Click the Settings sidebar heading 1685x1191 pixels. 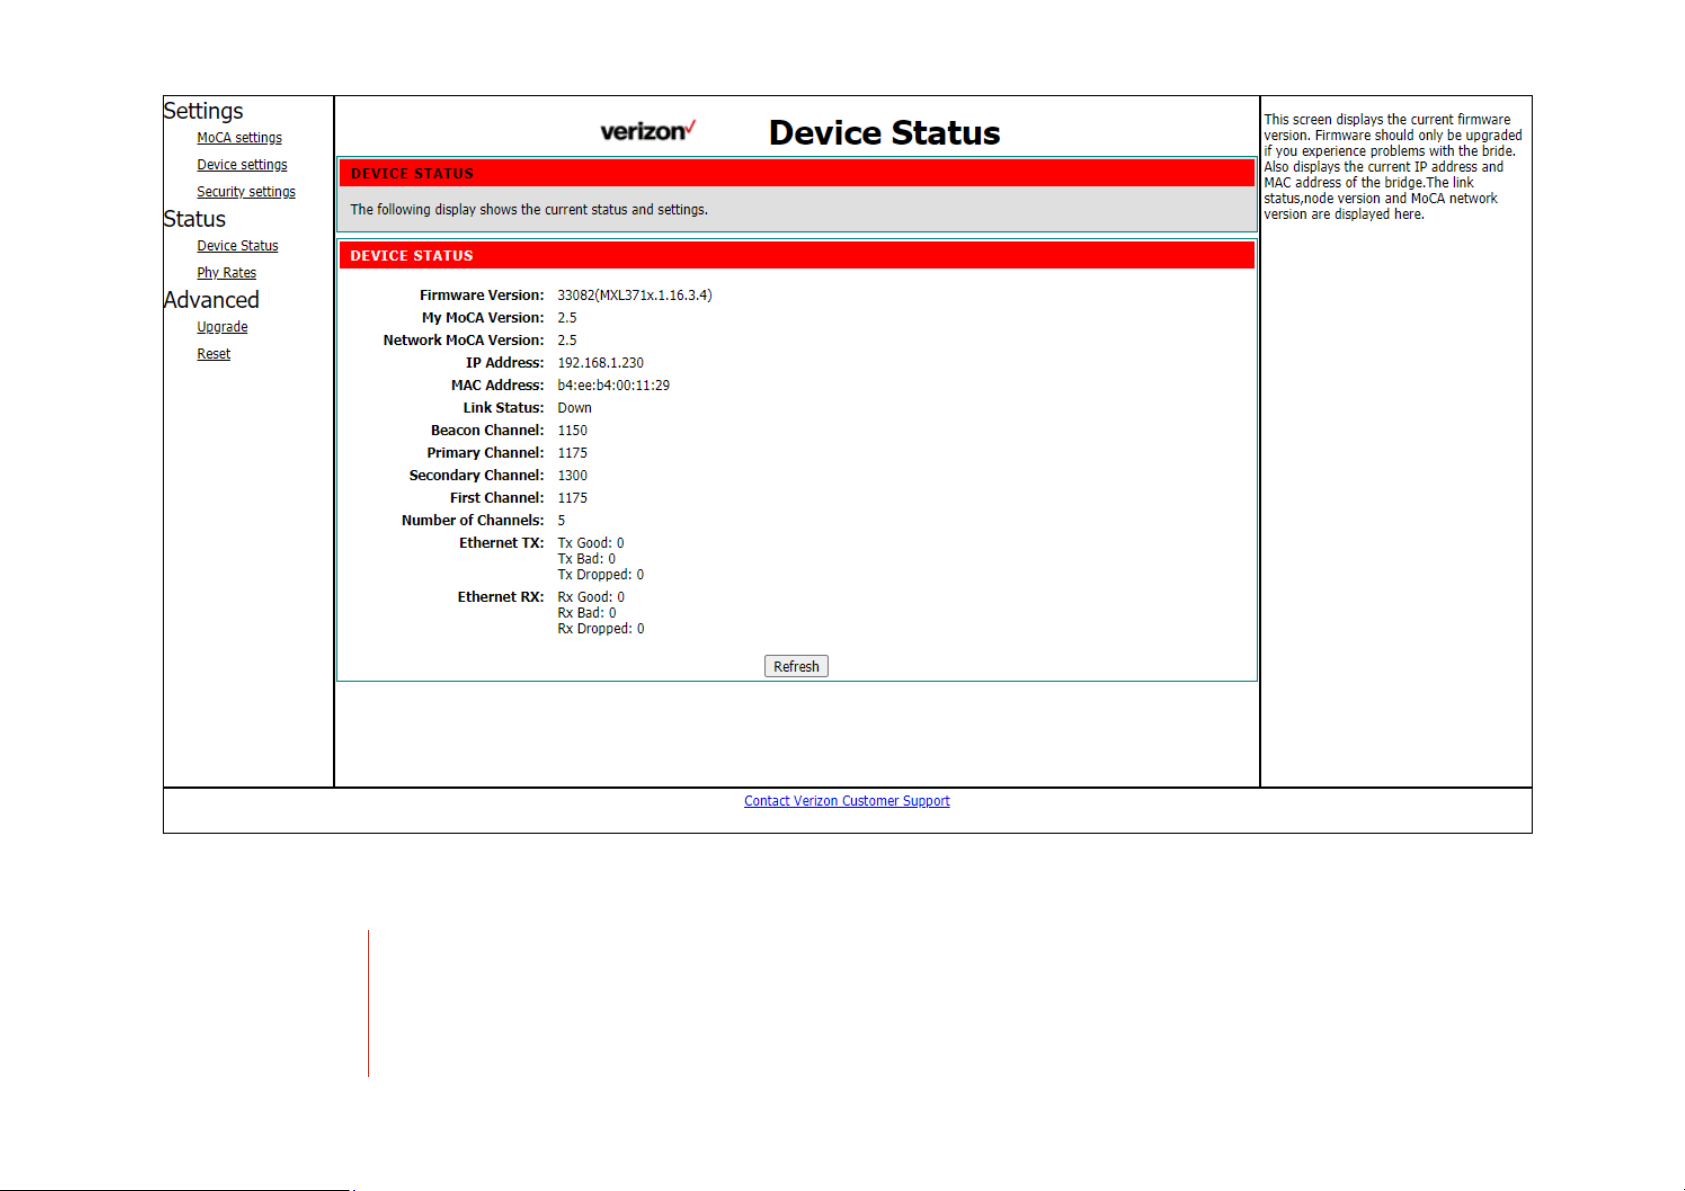tap(203, 111)
